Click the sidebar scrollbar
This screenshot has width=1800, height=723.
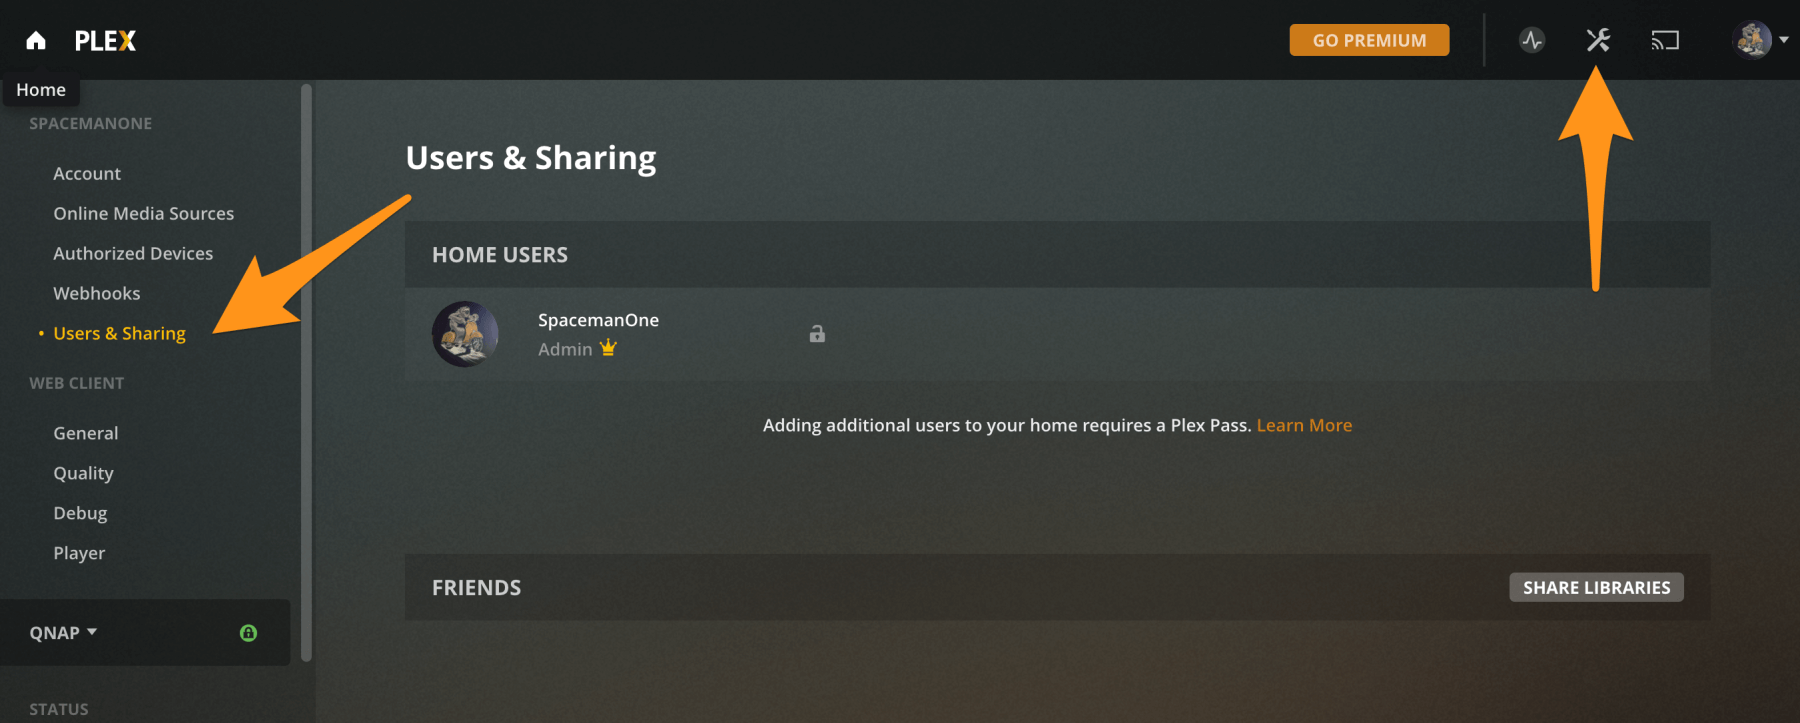306,372
